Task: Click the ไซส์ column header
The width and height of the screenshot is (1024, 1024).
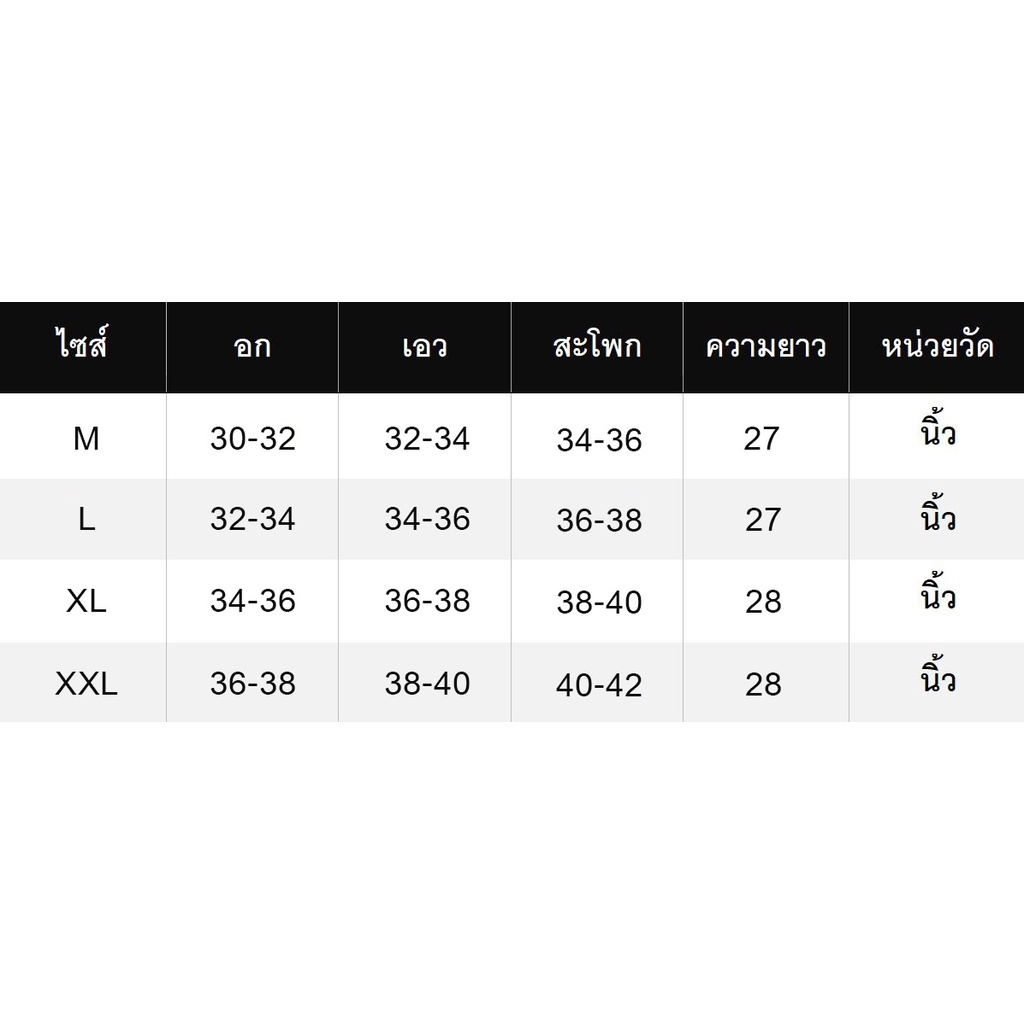Action: coord(82,344)
